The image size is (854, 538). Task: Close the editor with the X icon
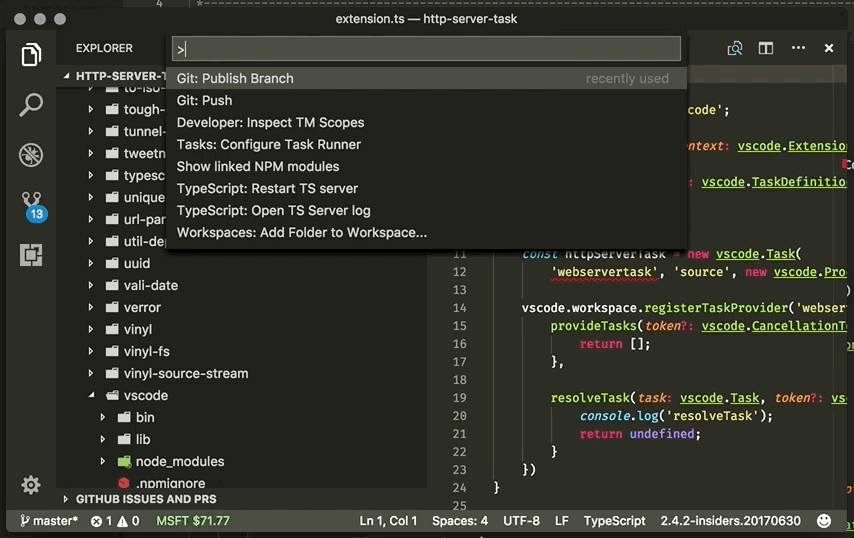[x=828, y=48]
